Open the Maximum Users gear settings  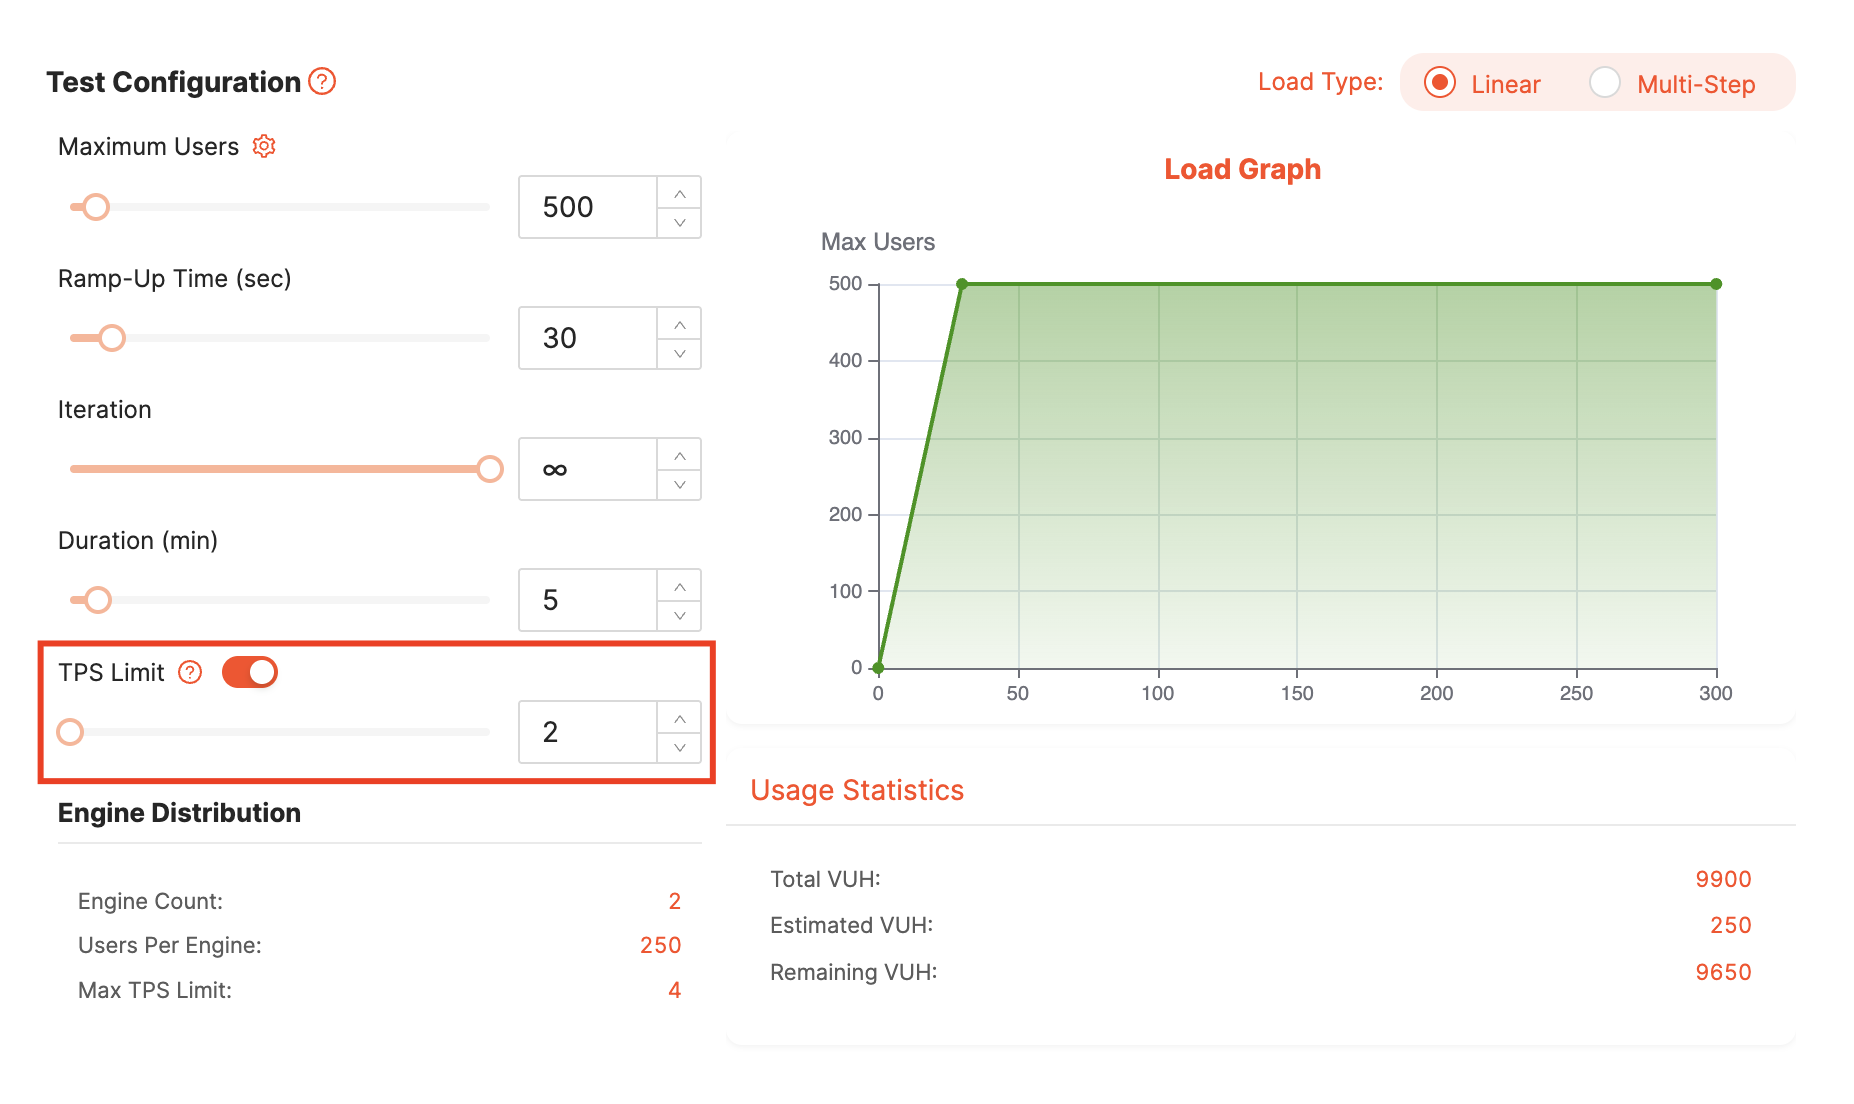coord(264,146)
